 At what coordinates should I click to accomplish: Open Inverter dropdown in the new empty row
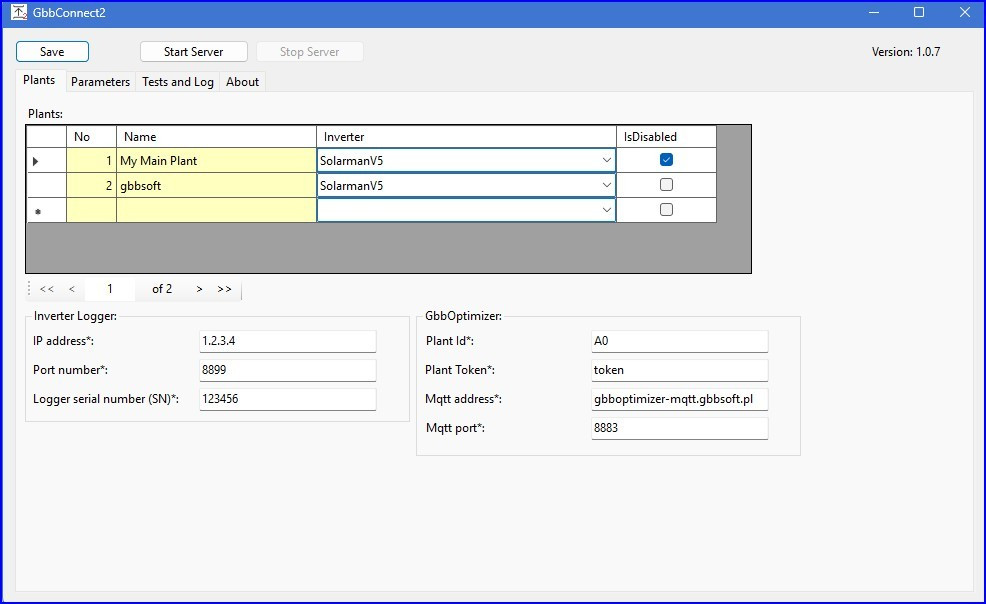pyautogui.click(x=606, y=210)
